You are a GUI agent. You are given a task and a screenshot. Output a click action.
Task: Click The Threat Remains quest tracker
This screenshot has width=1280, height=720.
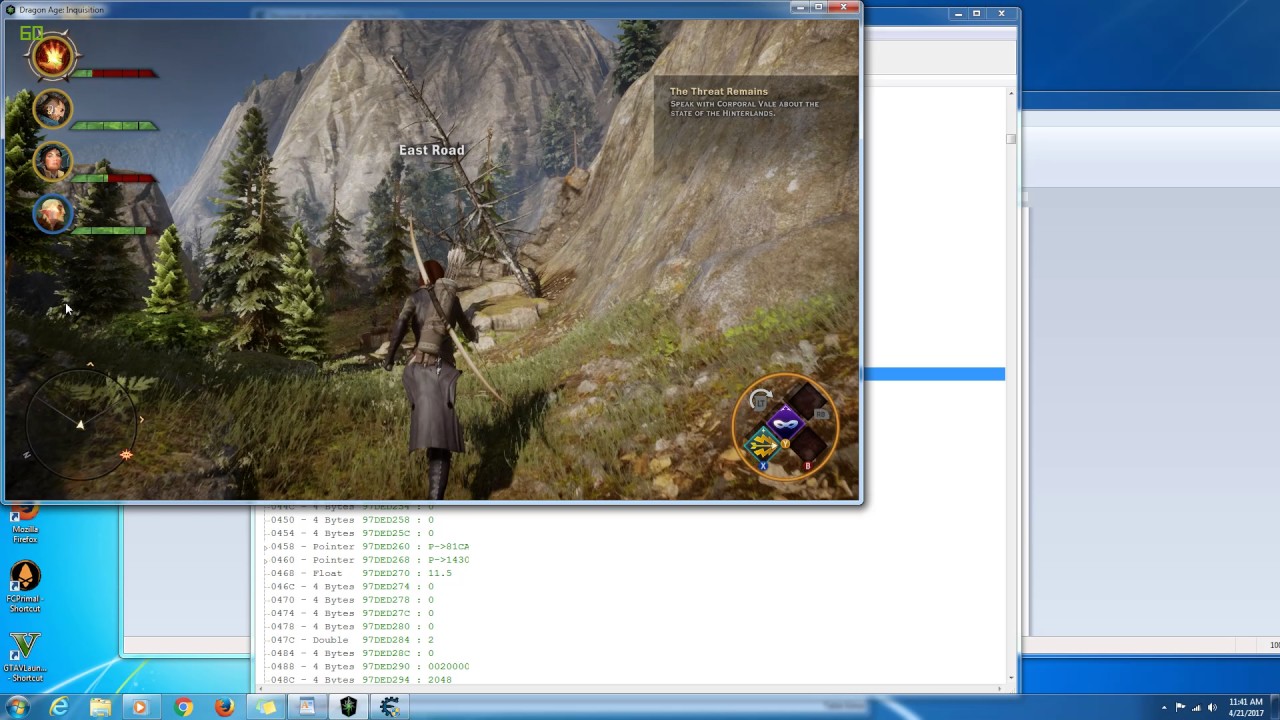click(x=756, y=102)
